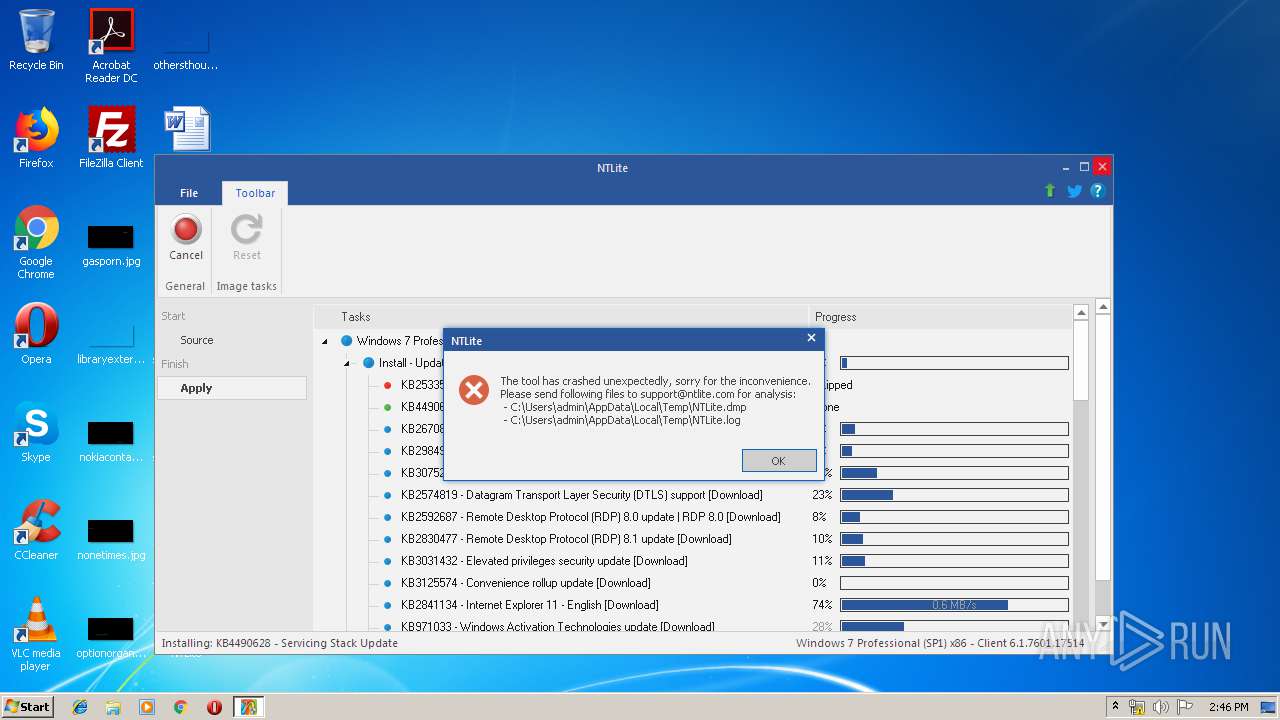1280x720 pixels.
Task: Open Opera desktop shortcut
Action: (x=36, y=334)
